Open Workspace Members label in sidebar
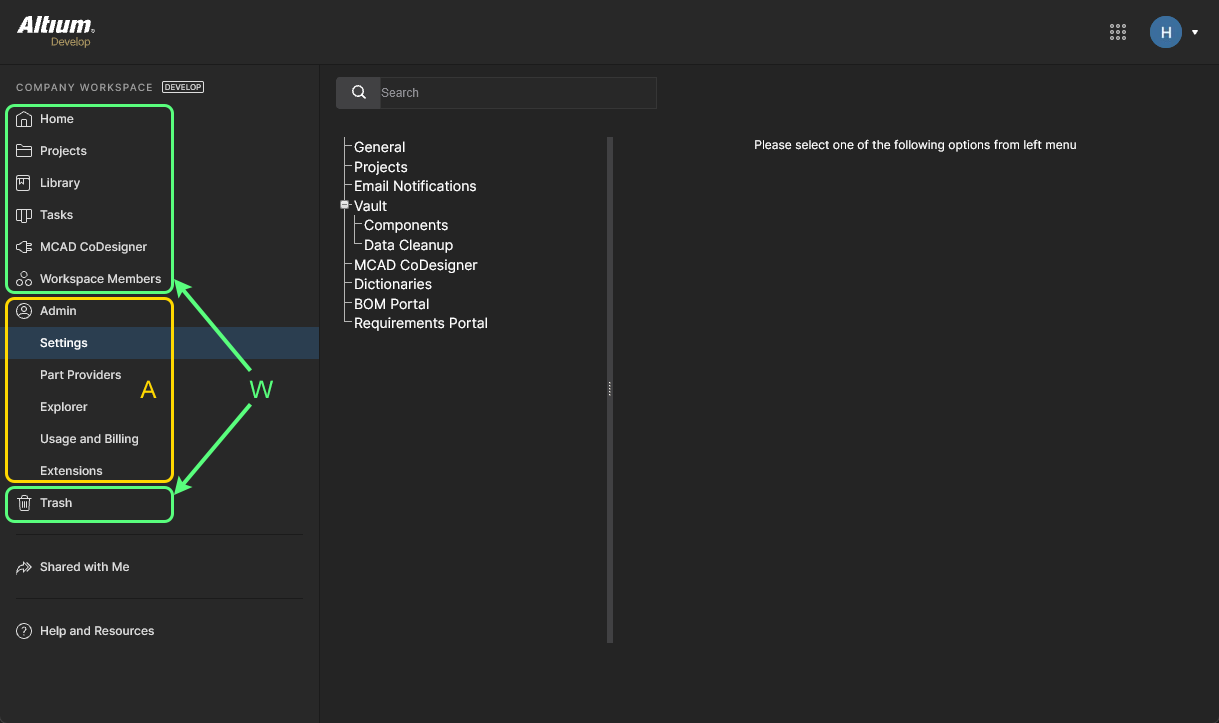 click(100, 279)
